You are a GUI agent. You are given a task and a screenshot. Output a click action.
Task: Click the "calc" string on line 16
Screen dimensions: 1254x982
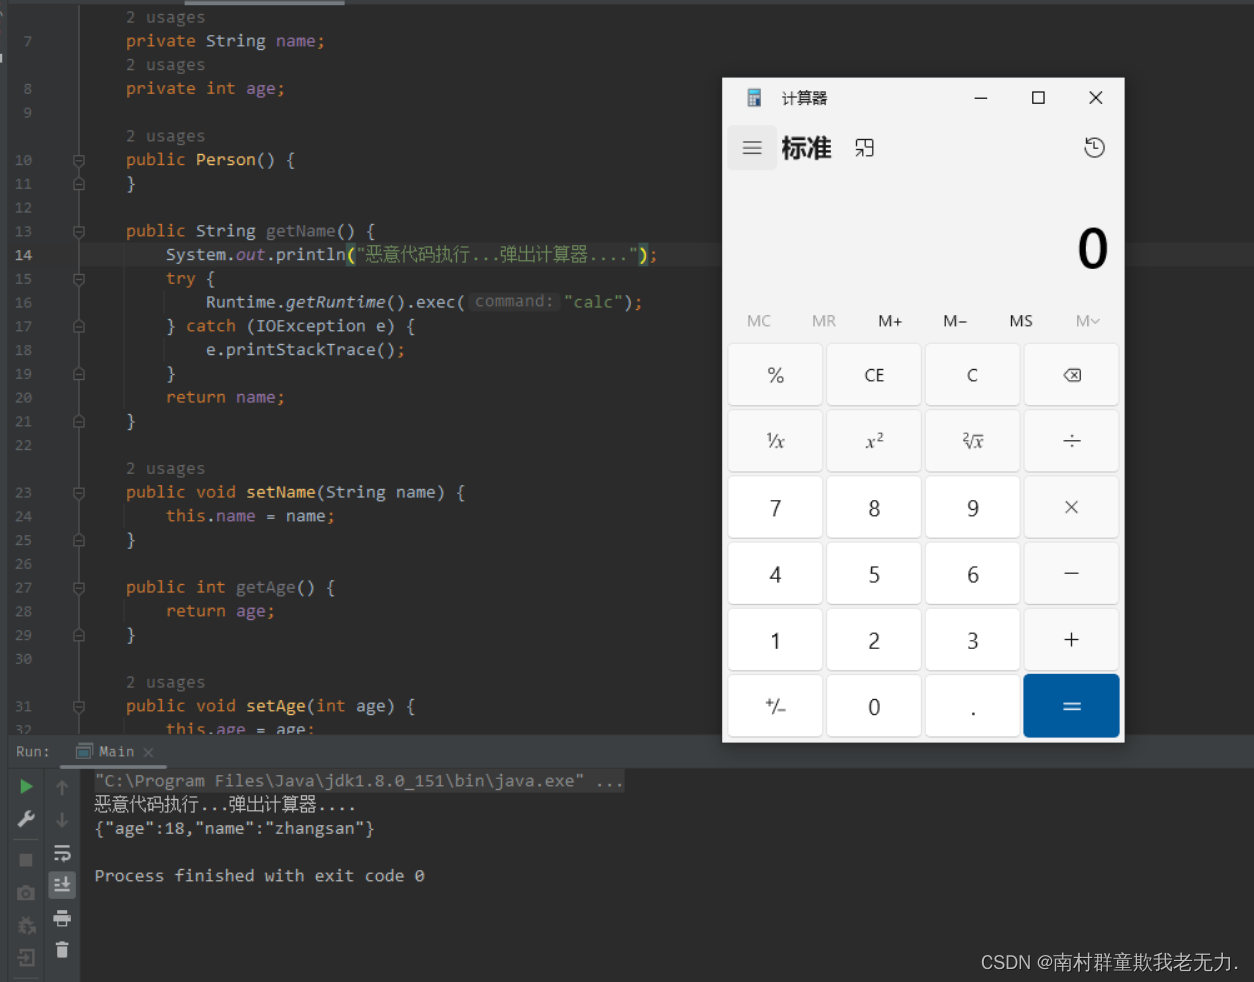[593, 302]
